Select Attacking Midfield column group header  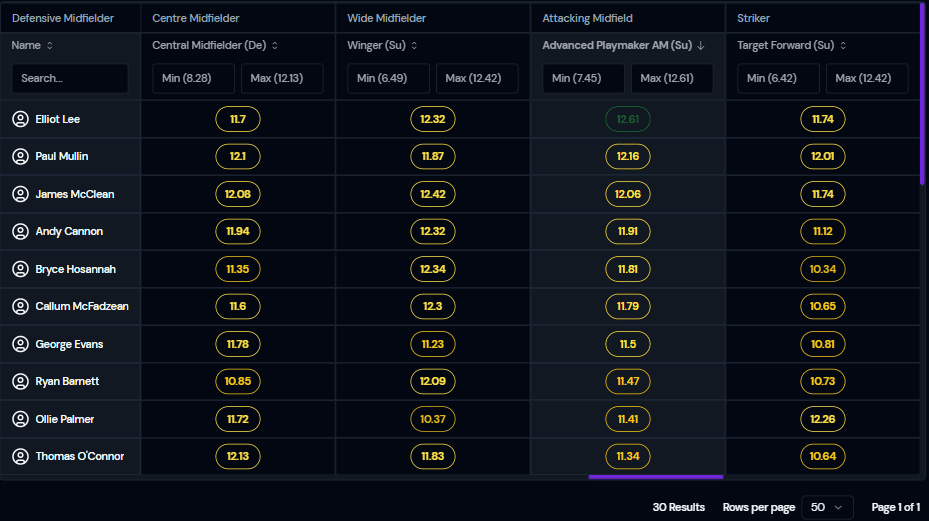[x=587, y=18]
